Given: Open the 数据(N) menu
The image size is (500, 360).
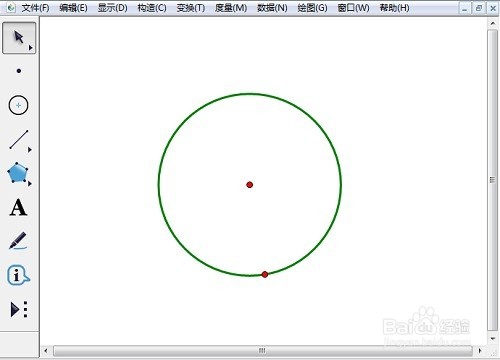Looking at the screenshot, I should click(272, 8).
